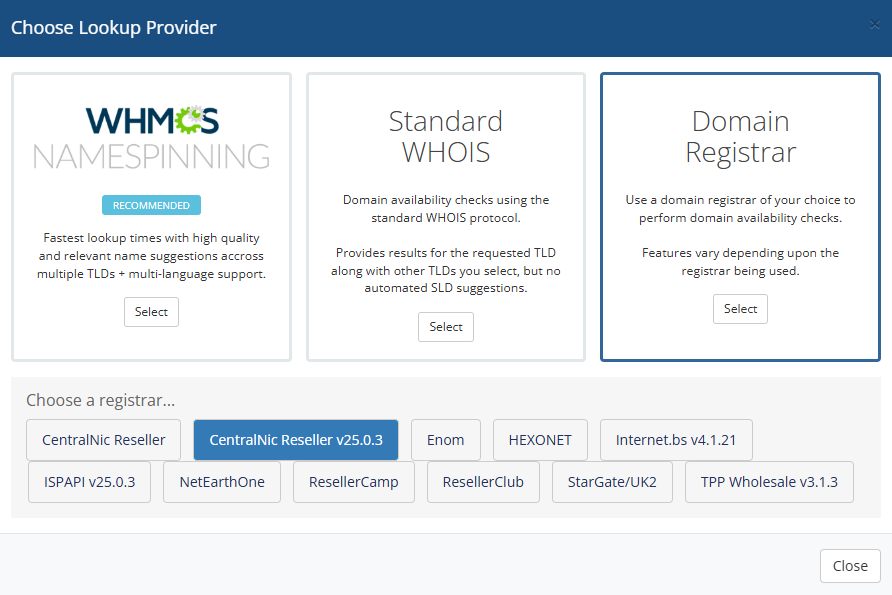The width and height of the screenshot is (892, 595).
Task: Click text 'Features vary depending upon the'
Action: tap(740, 253)
